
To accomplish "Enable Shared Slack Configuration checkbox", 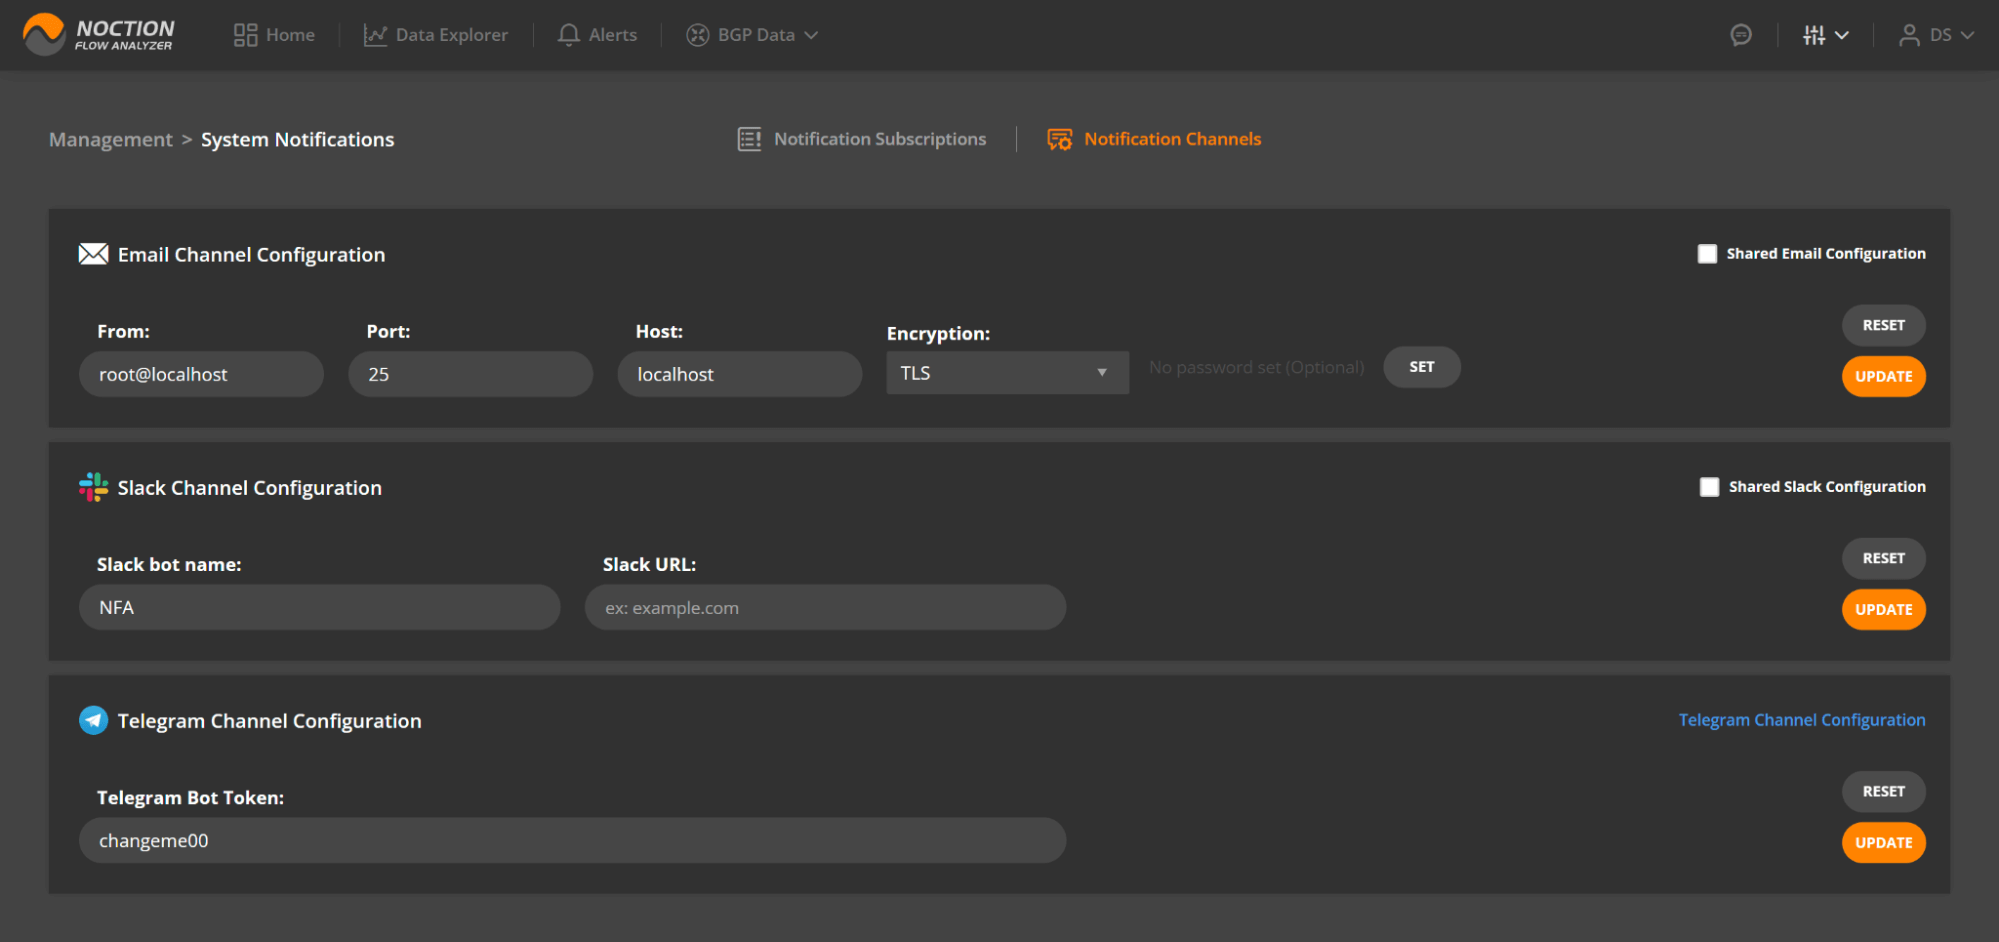I will point(1709,487).
